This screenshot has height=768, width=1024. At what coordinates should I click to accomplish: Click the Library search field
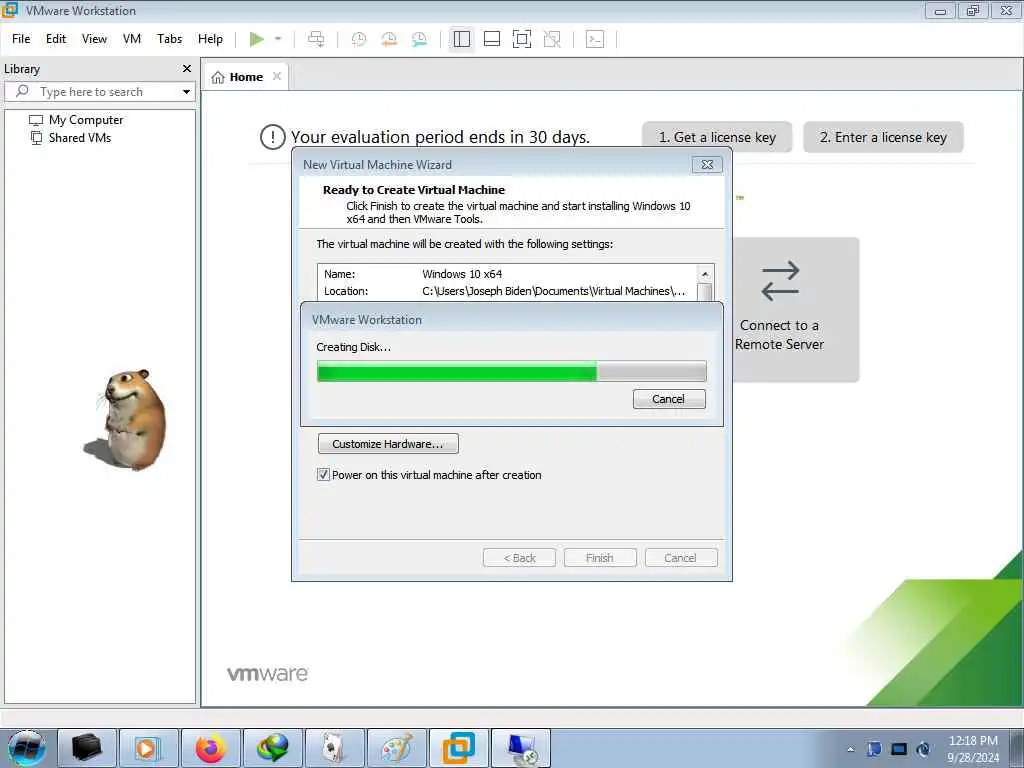pos(98,92)
